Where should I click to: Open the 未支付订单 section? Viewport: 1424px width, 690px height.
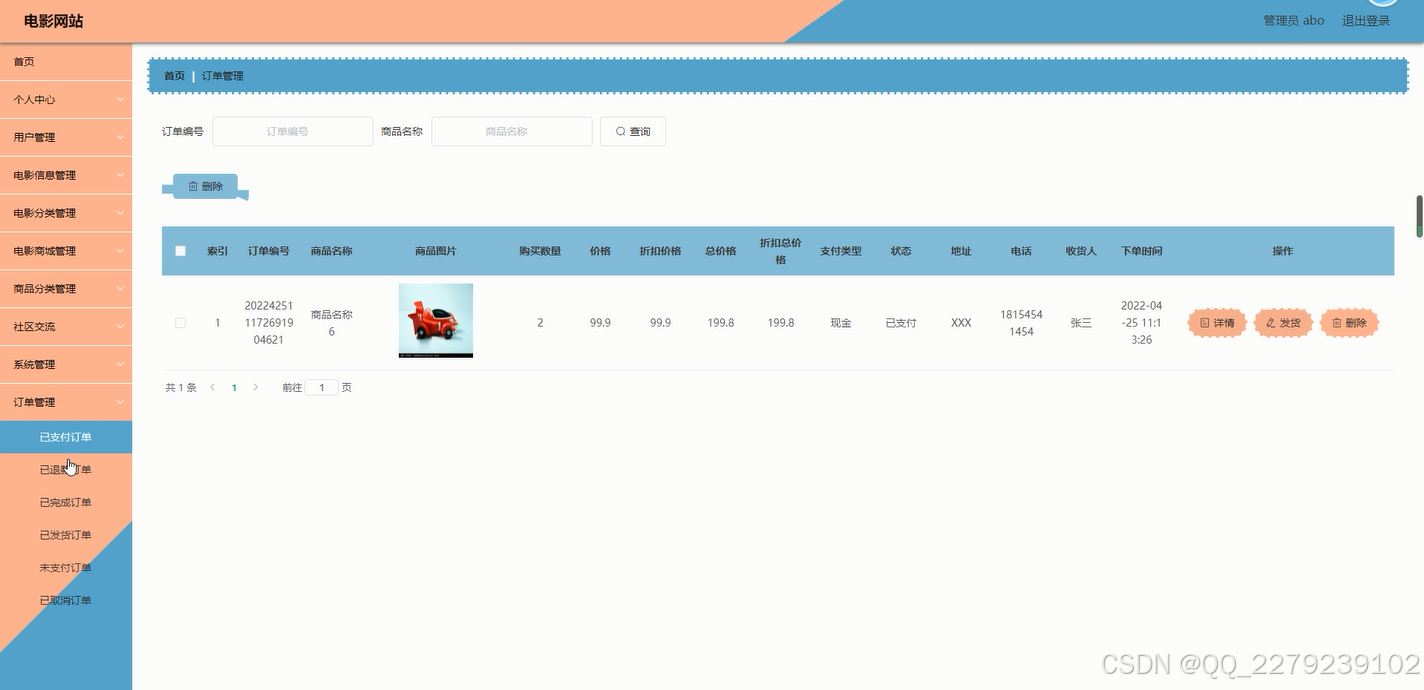(66, 567)
